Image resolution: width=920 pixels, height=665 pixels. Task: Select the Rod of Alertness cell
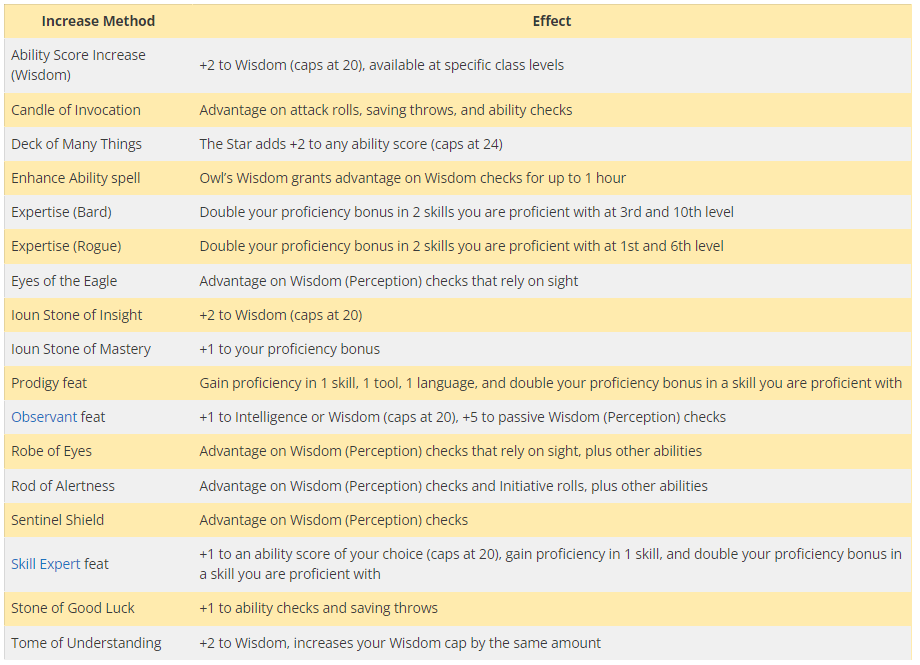tap(63, 486)
